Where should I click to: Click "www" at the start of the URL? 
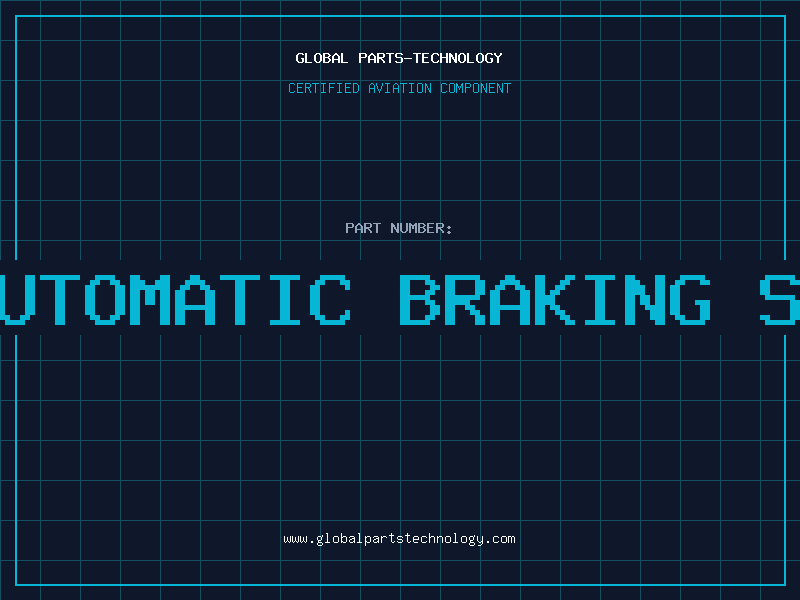(296, 539)
